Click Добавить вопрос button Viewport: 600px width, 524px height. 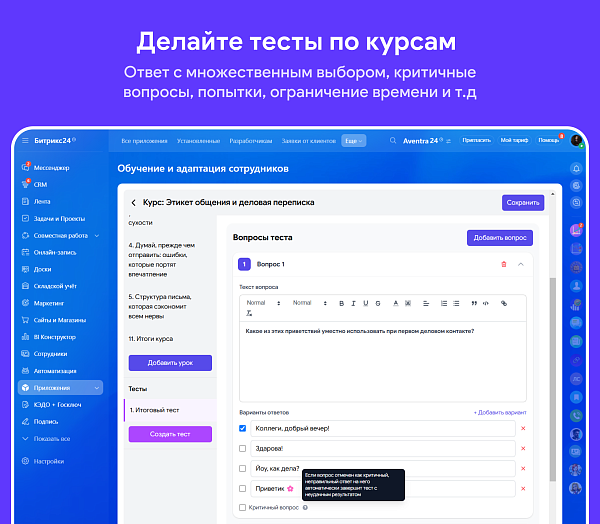[x=500, y=238]
